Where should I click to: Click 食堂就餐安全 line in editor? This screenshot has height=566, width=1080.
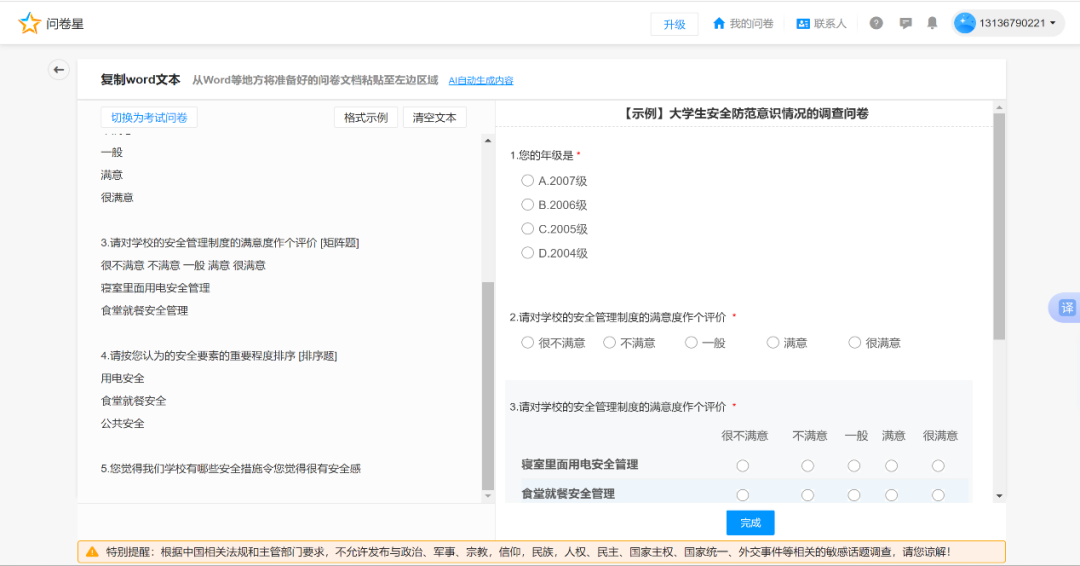pyautogui.click(x=134, y=401)
